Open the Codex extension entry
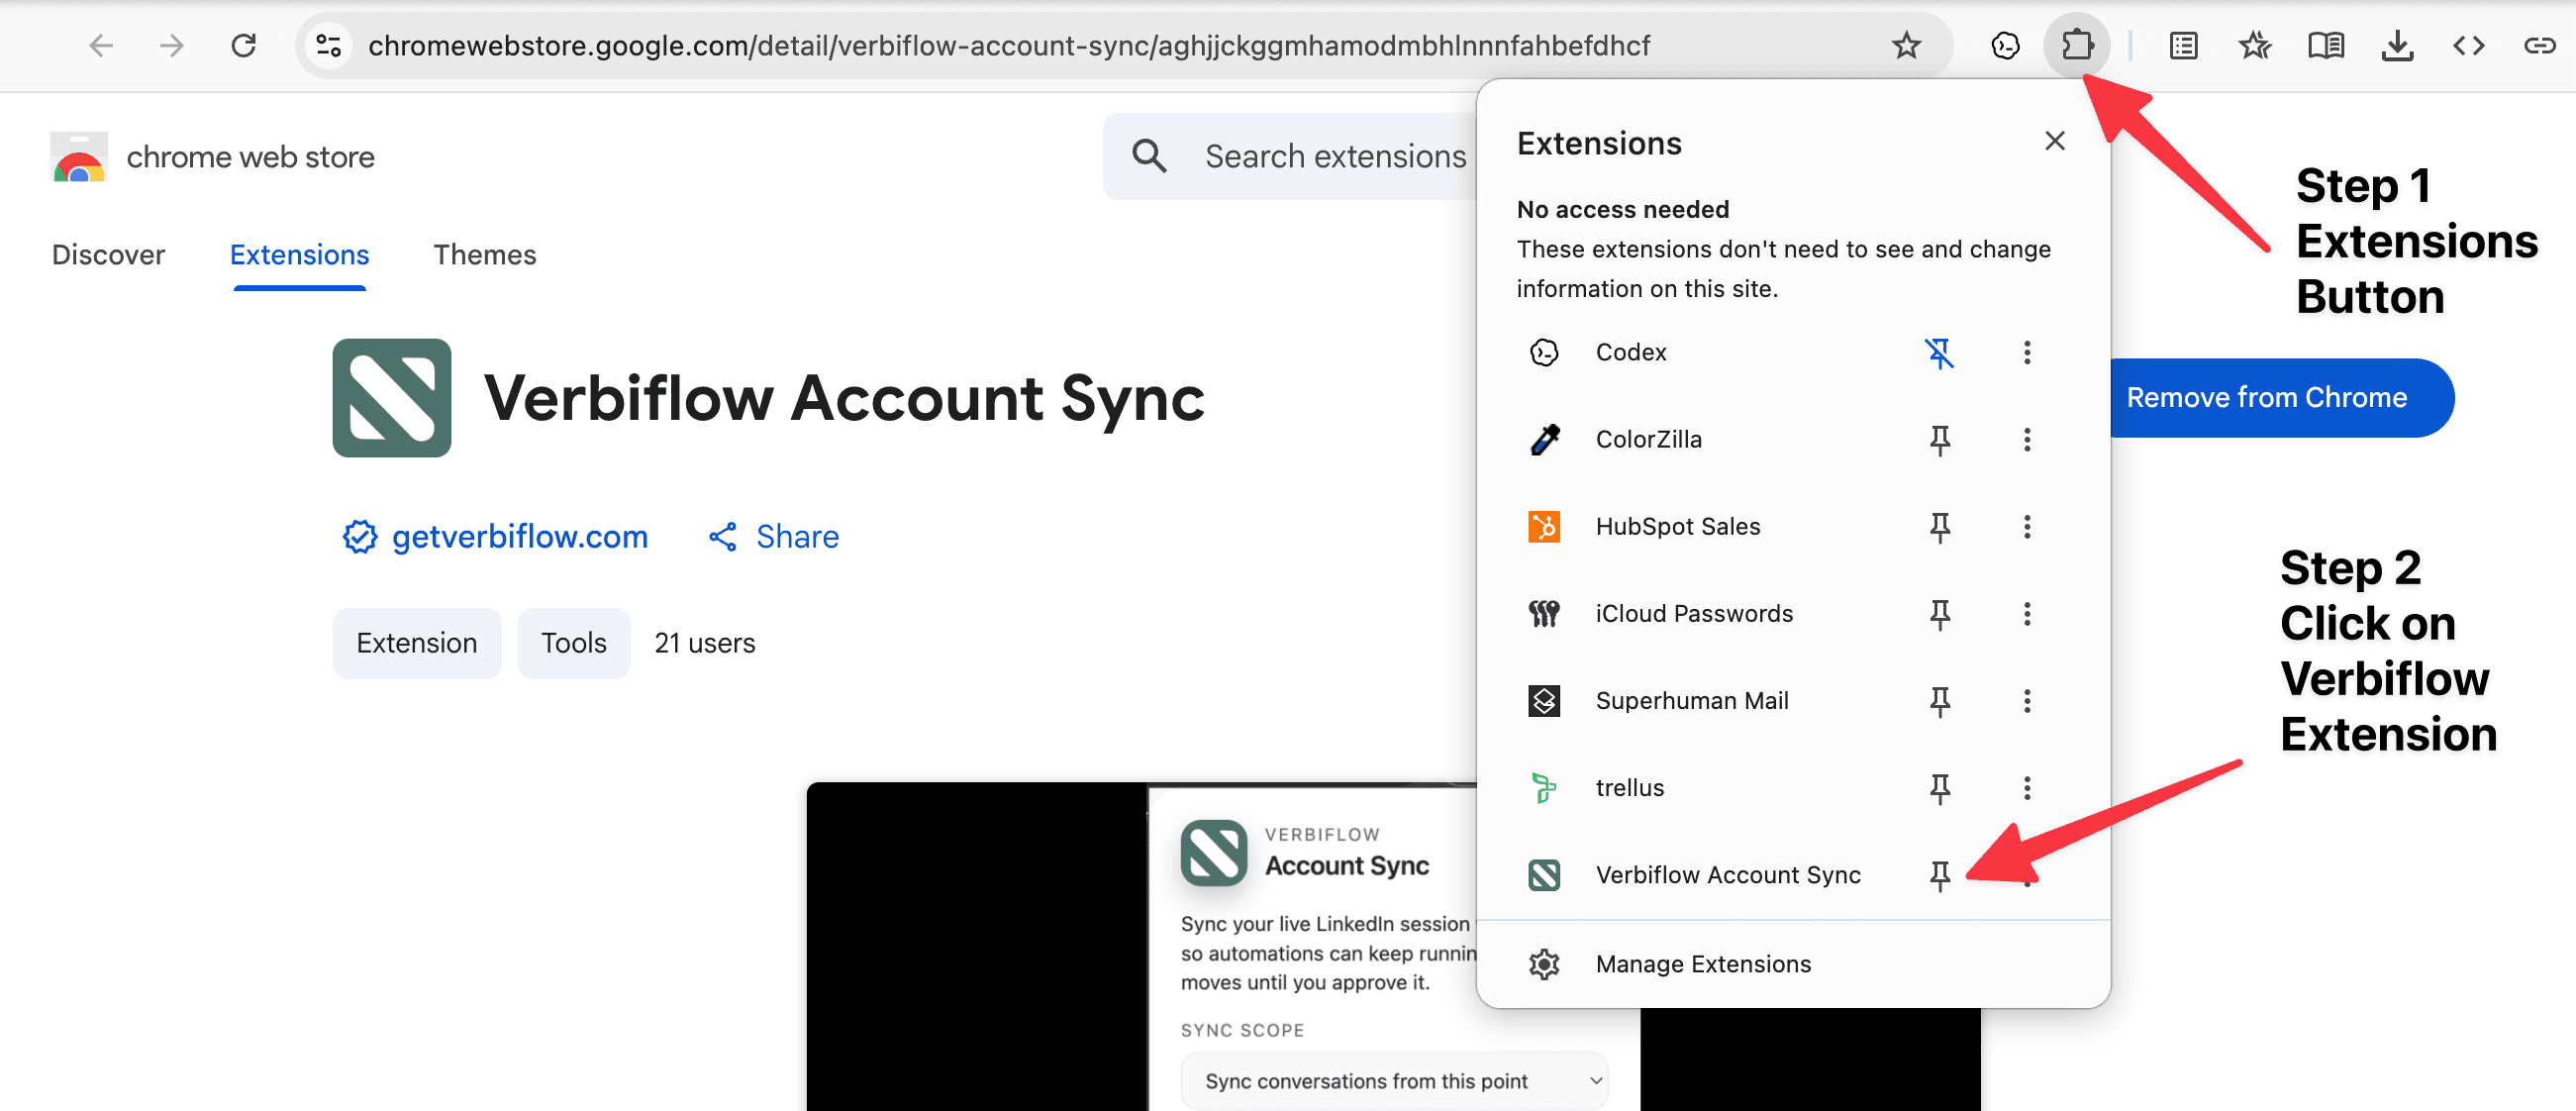Viewport: 2576px width, 1111px height. pos(1630,352)
